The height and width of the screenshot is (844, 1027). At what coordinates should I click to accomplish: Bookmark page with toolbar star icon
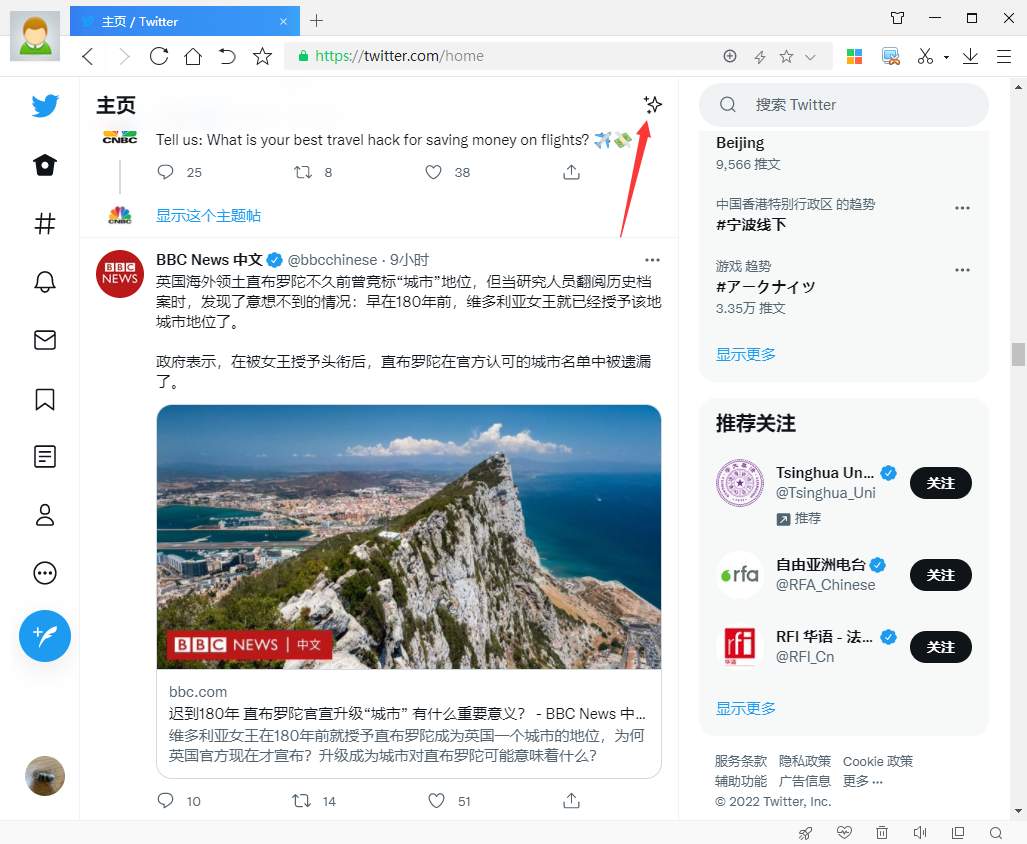263,56
